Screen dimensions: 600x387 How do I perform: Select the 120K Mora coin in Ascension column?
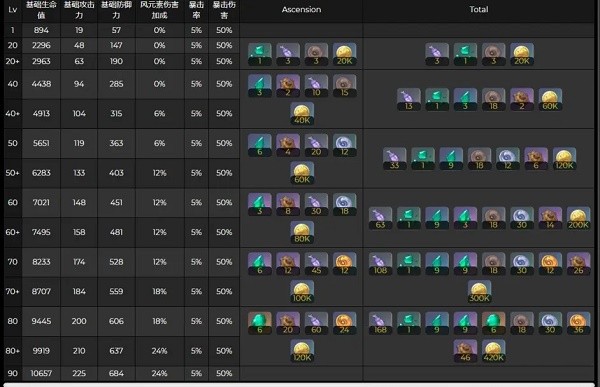[x=302, y=351]
